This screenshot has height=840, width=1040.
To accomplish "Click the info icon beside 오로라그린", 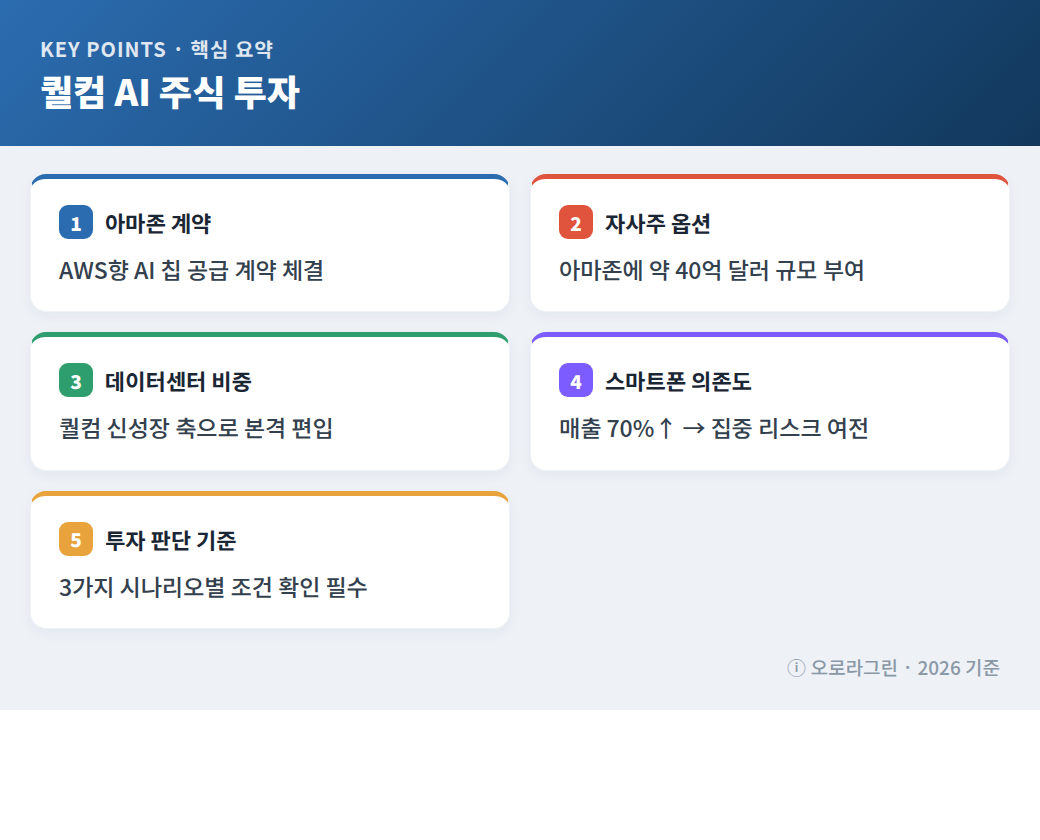I will [796, 668].
